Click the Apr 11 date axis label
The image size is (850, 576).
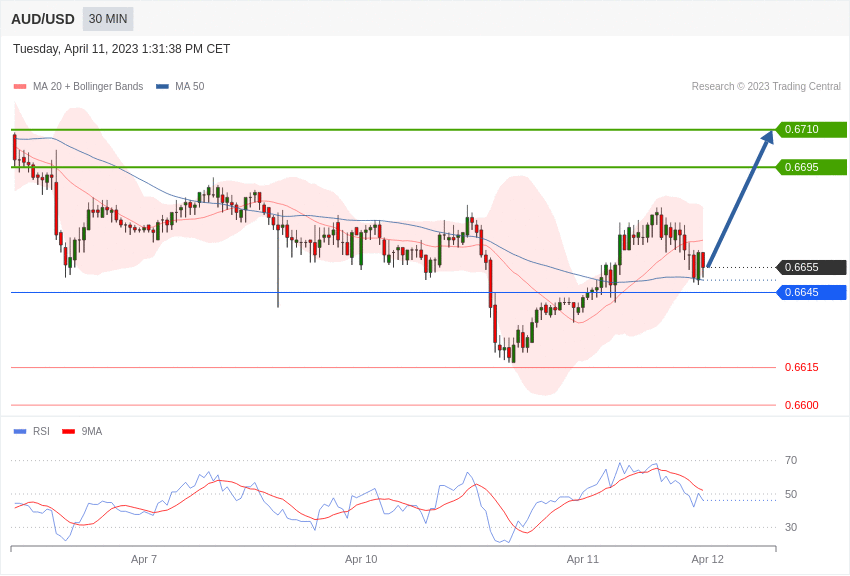coord(583,559)
